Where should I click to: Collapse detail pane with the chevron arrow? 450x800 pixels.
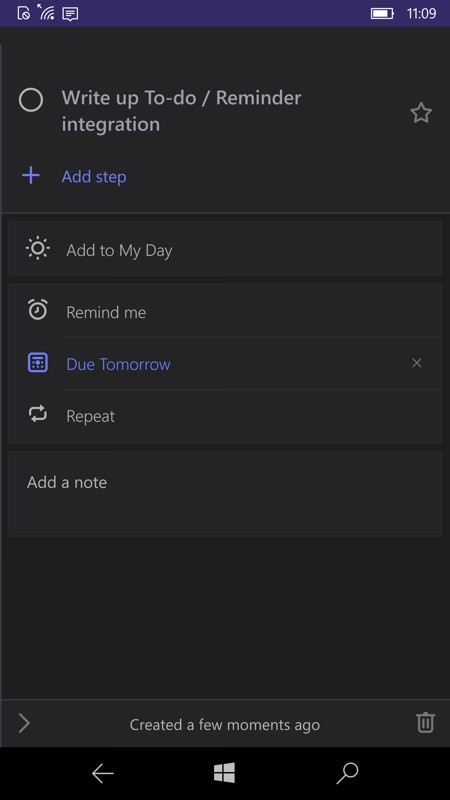(24, 723)
